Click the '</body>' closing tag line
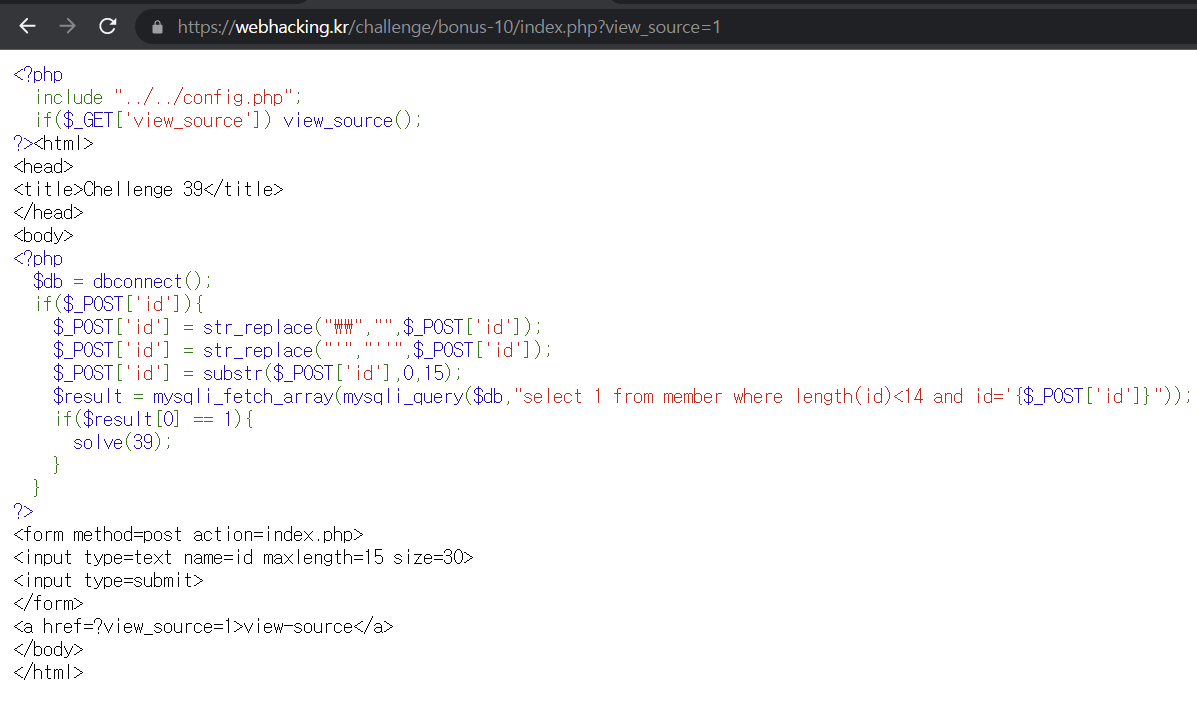Viewport: 1197px width, 708px height. coord(48,649)
